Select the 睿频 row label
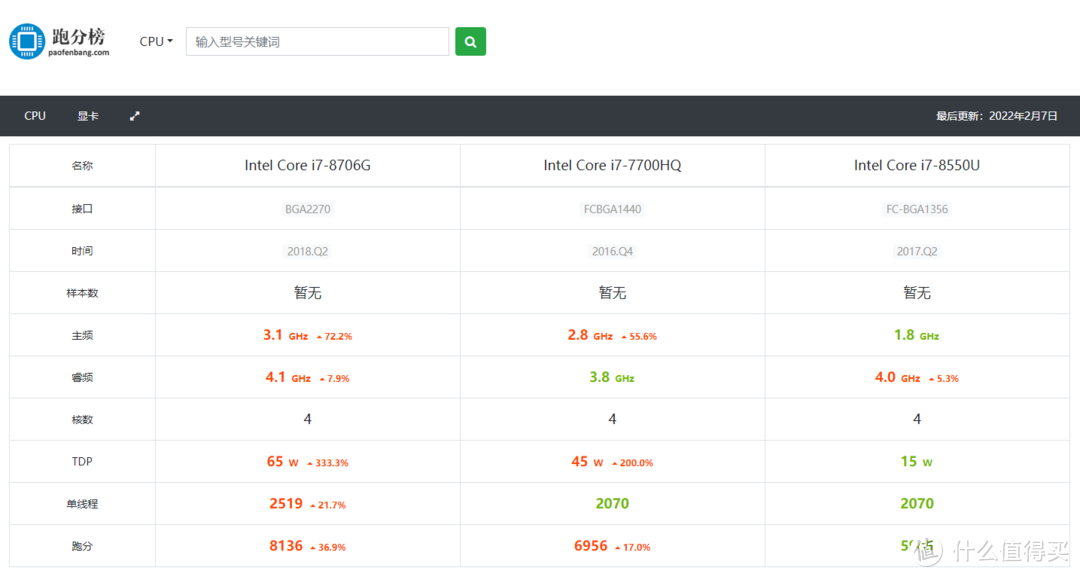1080x577 pixels. click(82, 377)
